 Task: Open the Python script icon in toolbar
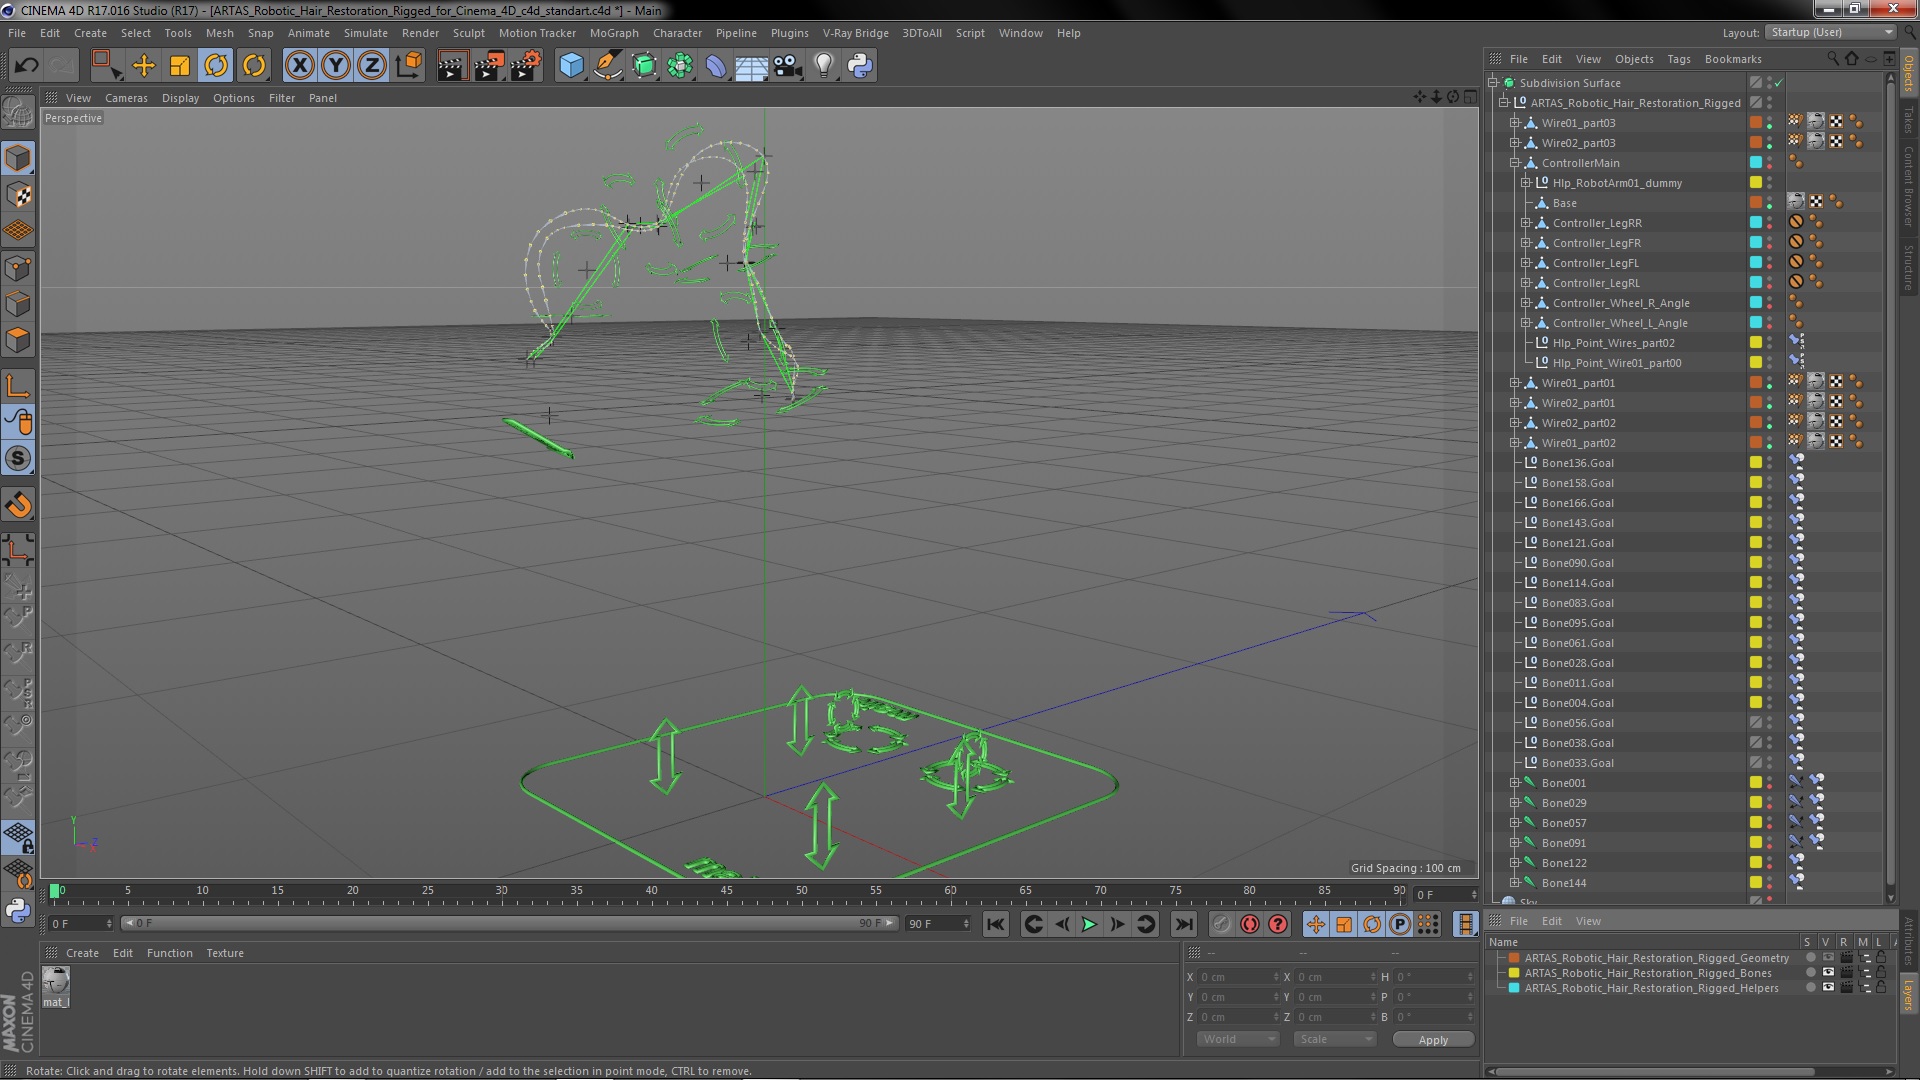(x=860, y=66)
